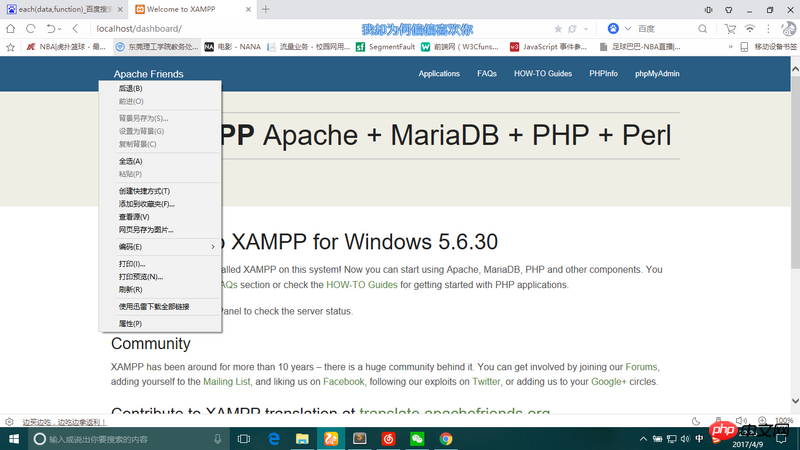Open the shopping cart toolbar icon
Screen dimensions: 800x450
(730, 29)
